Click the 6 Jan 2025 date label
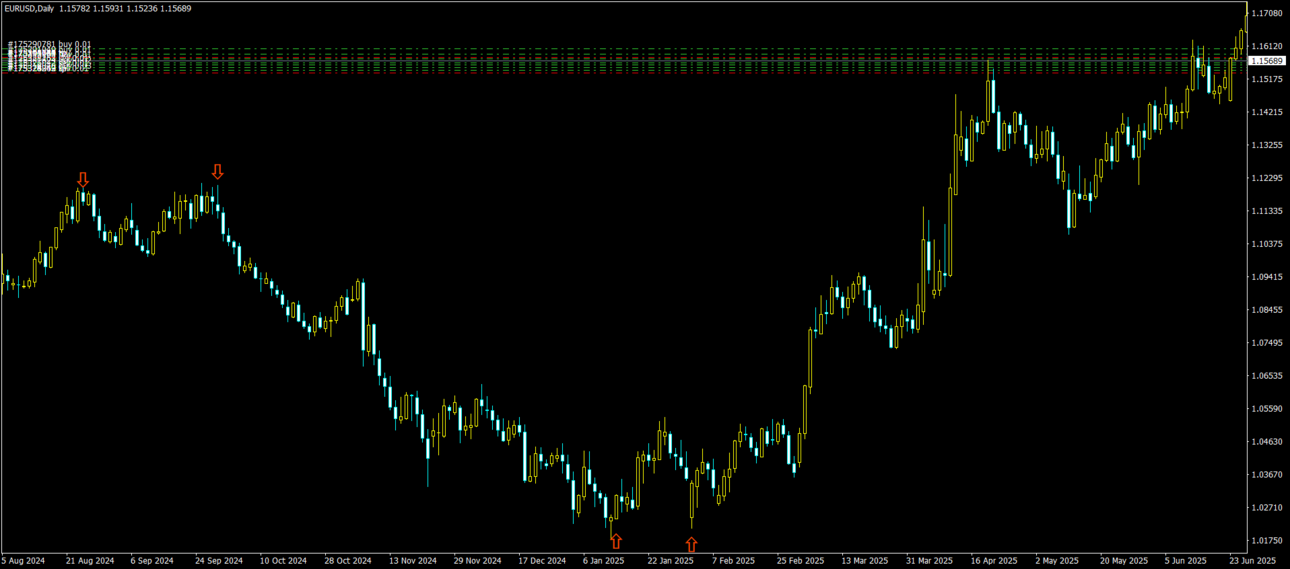 coord(605,561)
